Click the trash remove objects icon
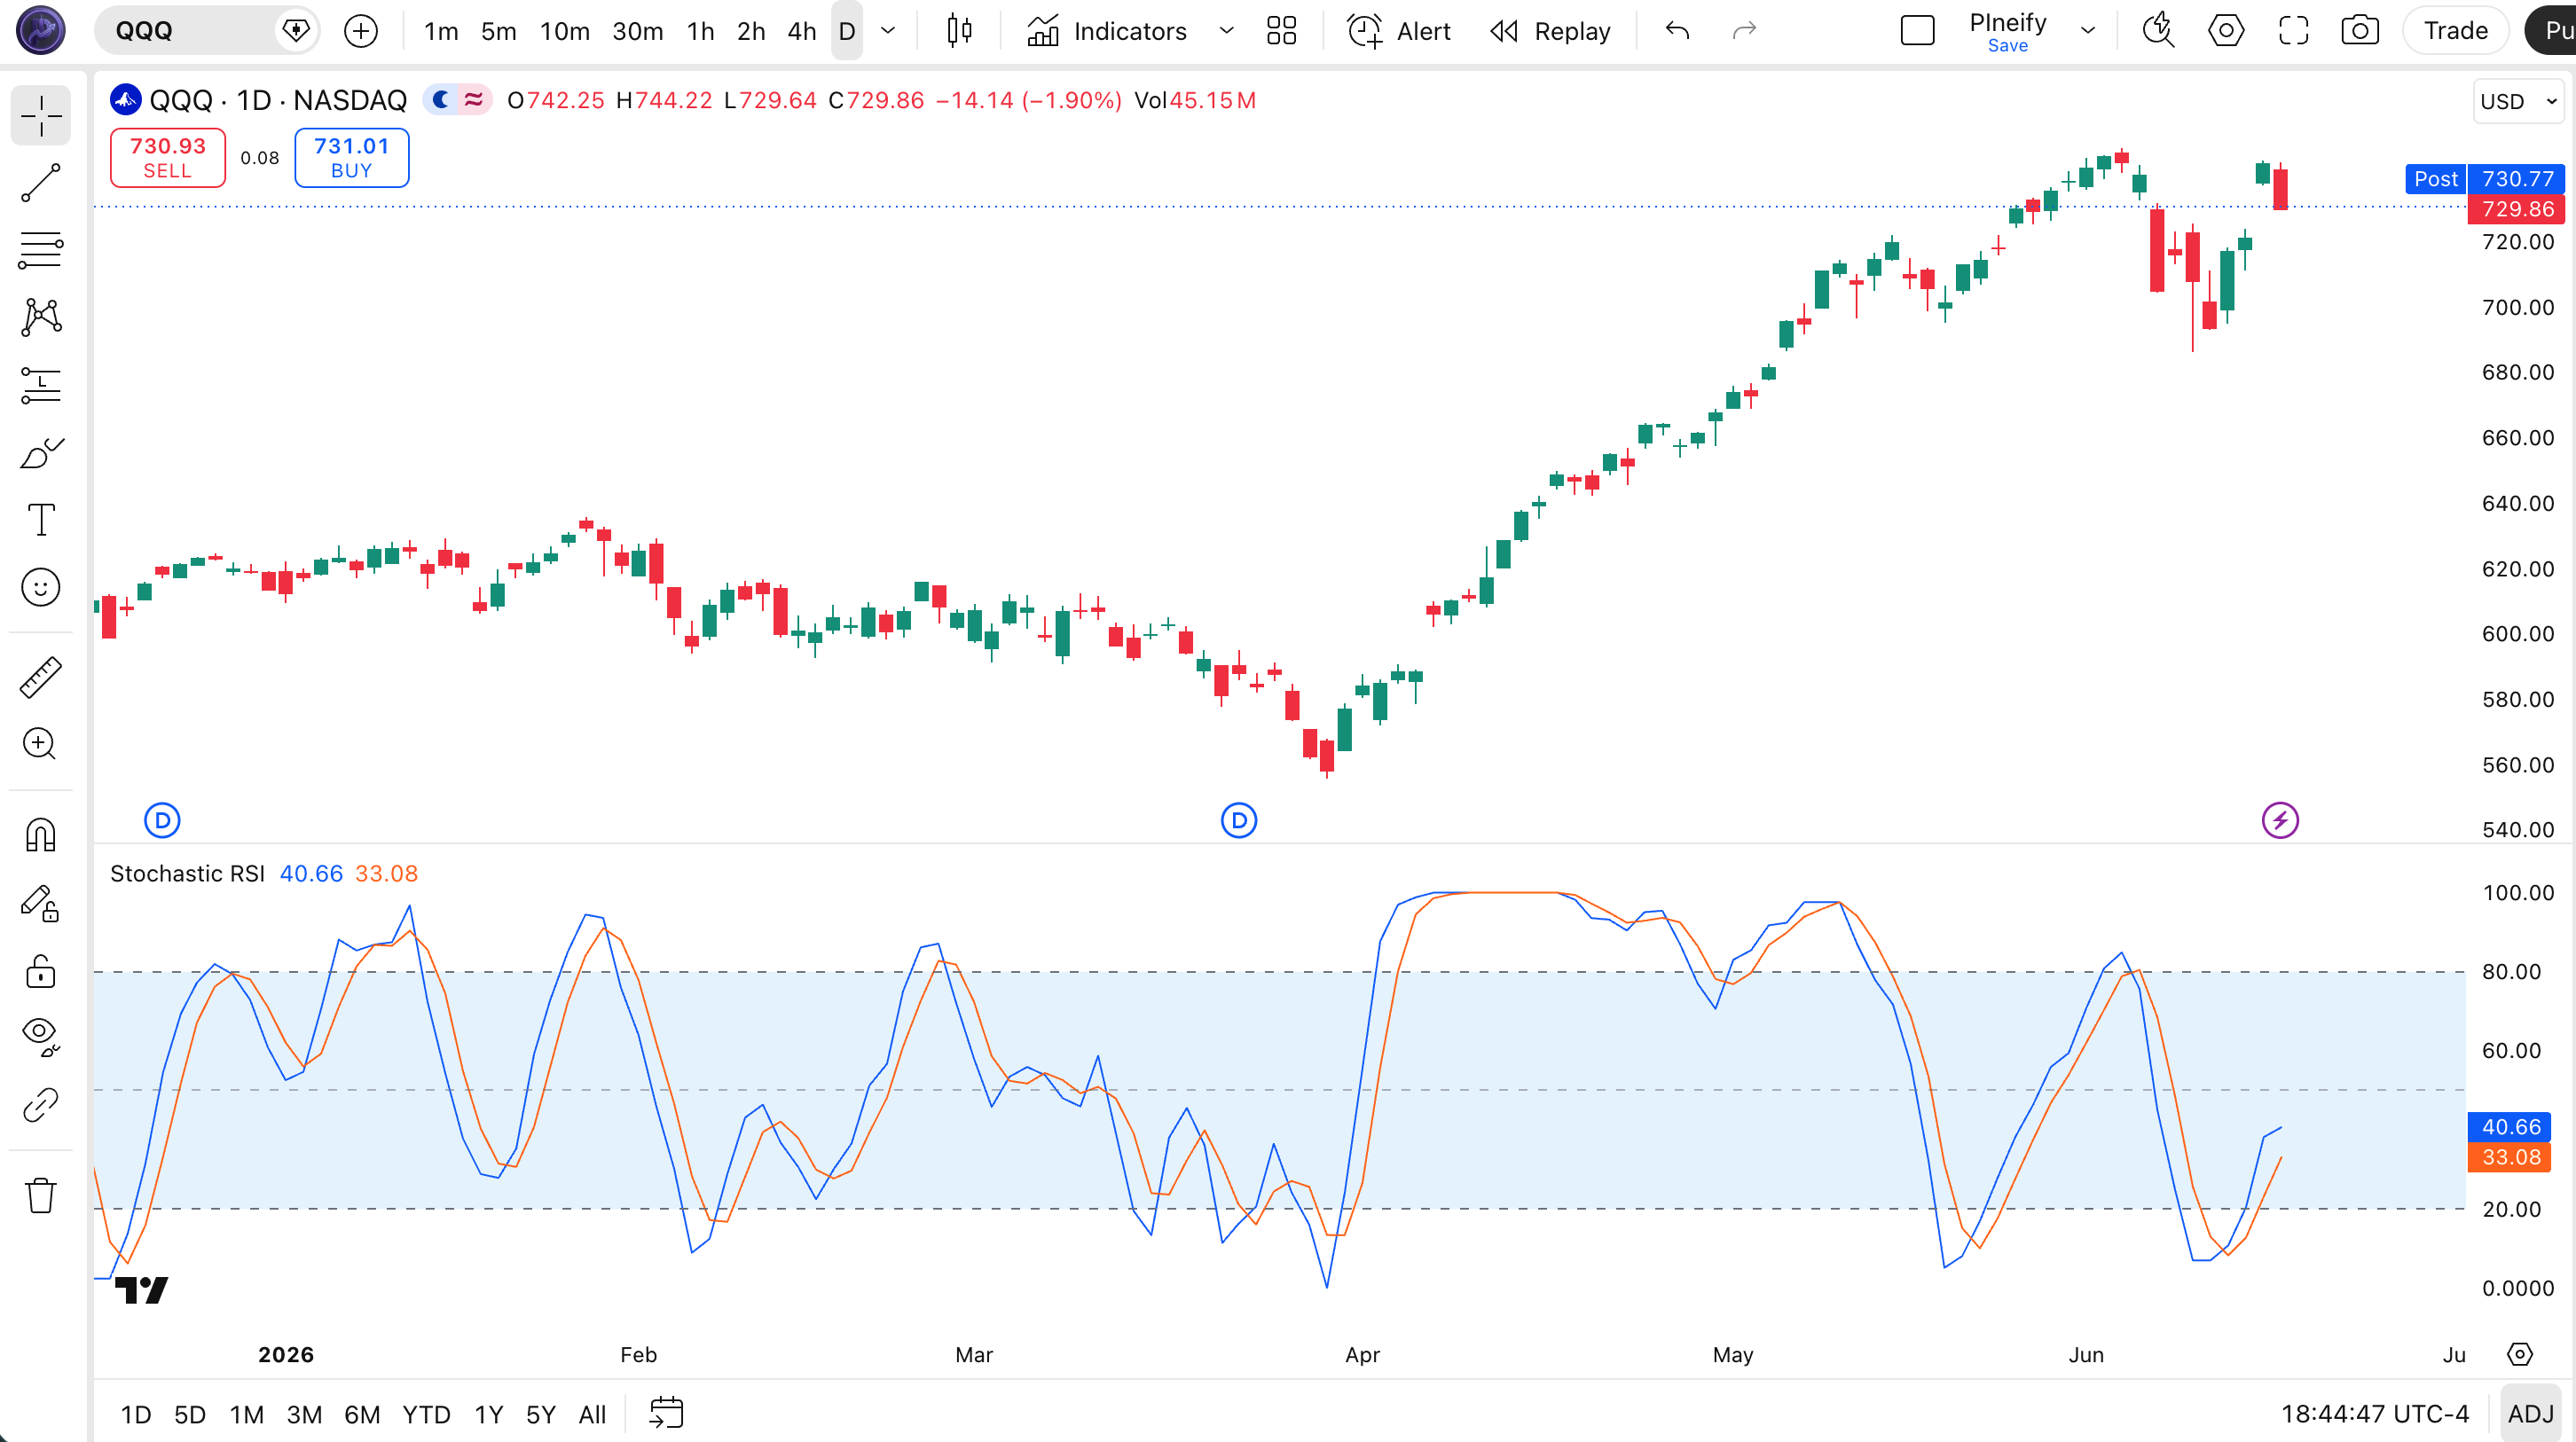This screenshot has width=2576, height=1442. [x=41, y=1195]
